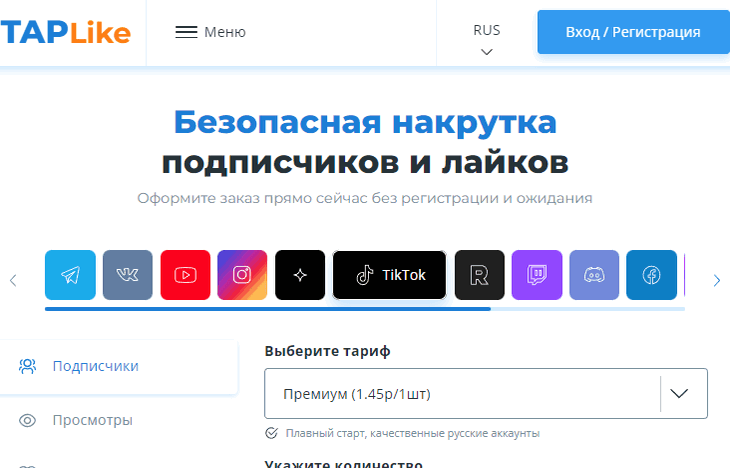Show next social networks with right arrow
The height and width of the screenshot is (468, 730).
(717, 280)
